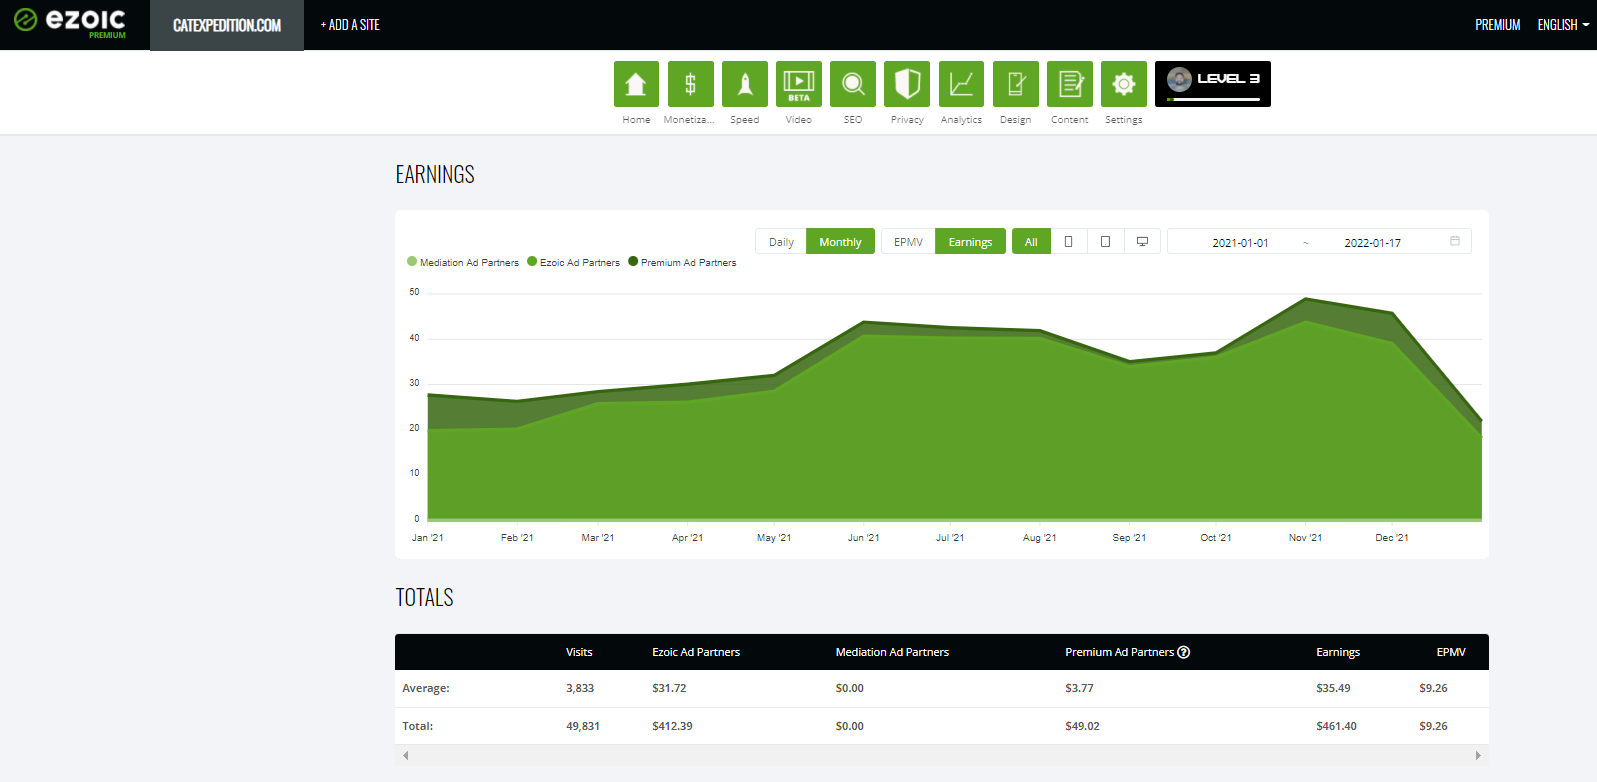The width and height of the screenshot is (1597, 782).
Task: Open the English language dropdown
Action: [1563, 25]
